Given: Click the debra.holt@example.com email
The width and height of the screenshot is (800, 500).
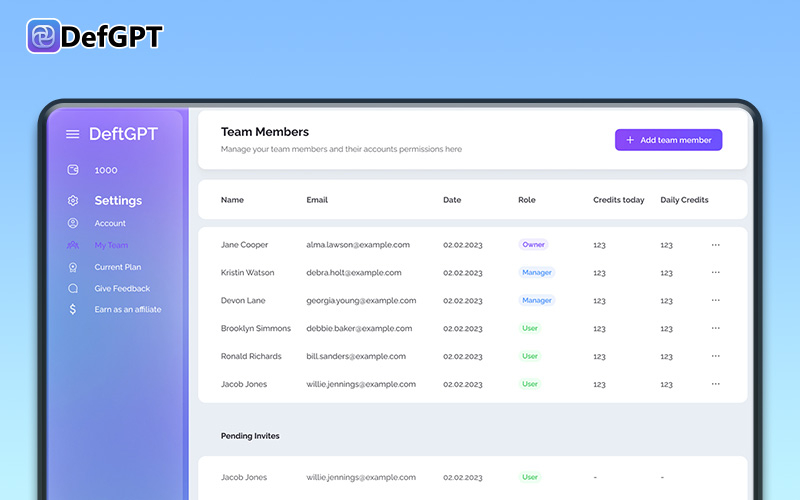Looking at the screenshot, I should [x=354, y=272].
